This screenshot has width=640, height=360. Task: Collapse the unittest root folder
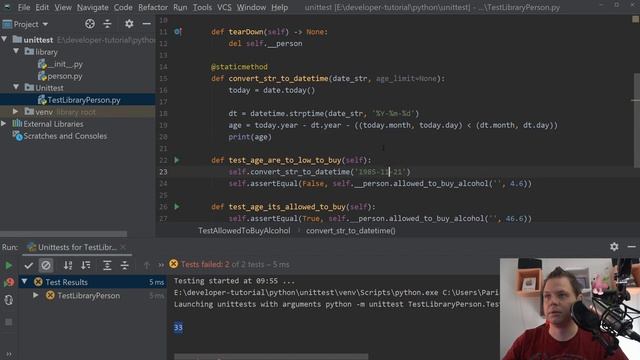[4, 39]
